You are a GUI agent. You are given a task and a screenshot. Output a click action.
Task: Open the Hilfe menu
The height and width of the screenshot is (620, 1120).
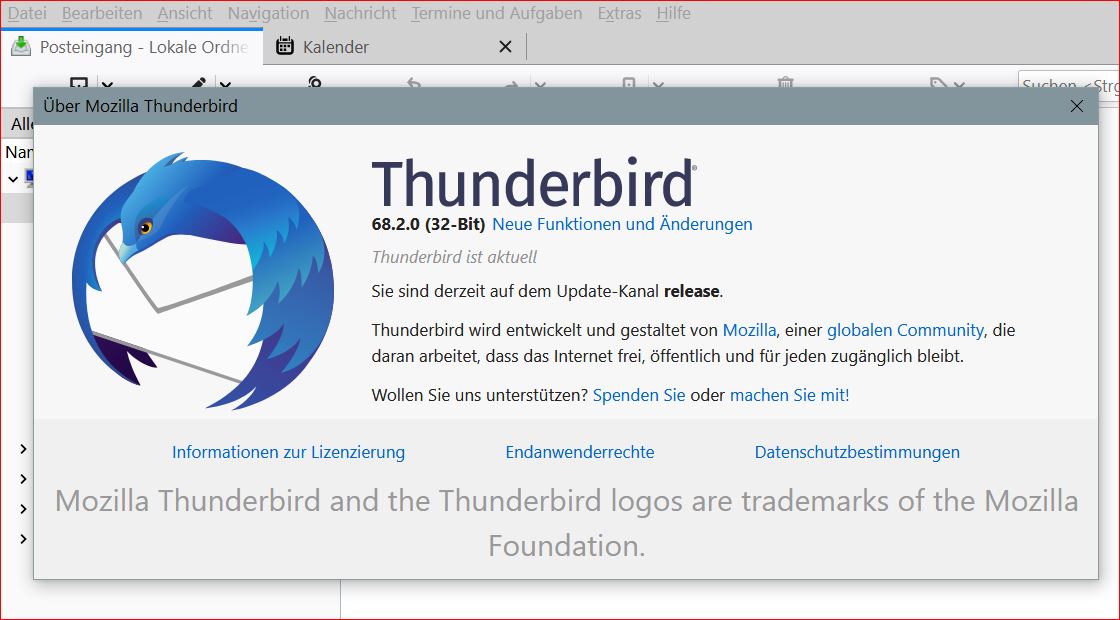tap(674, 13)
